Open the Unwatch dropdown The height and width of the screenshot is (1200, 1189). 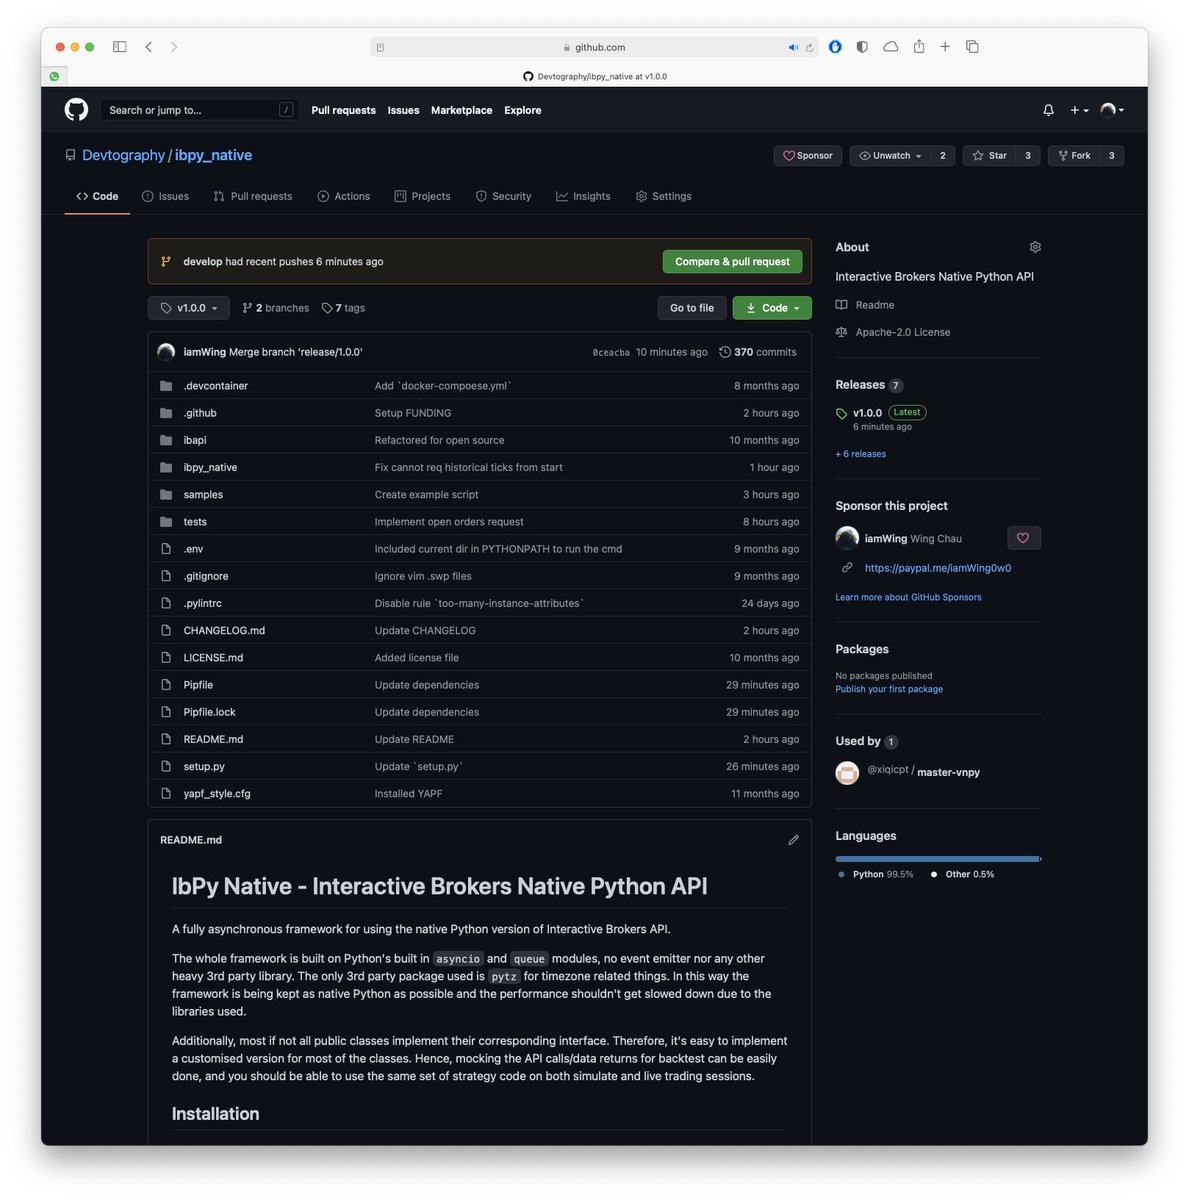[890, 156]
